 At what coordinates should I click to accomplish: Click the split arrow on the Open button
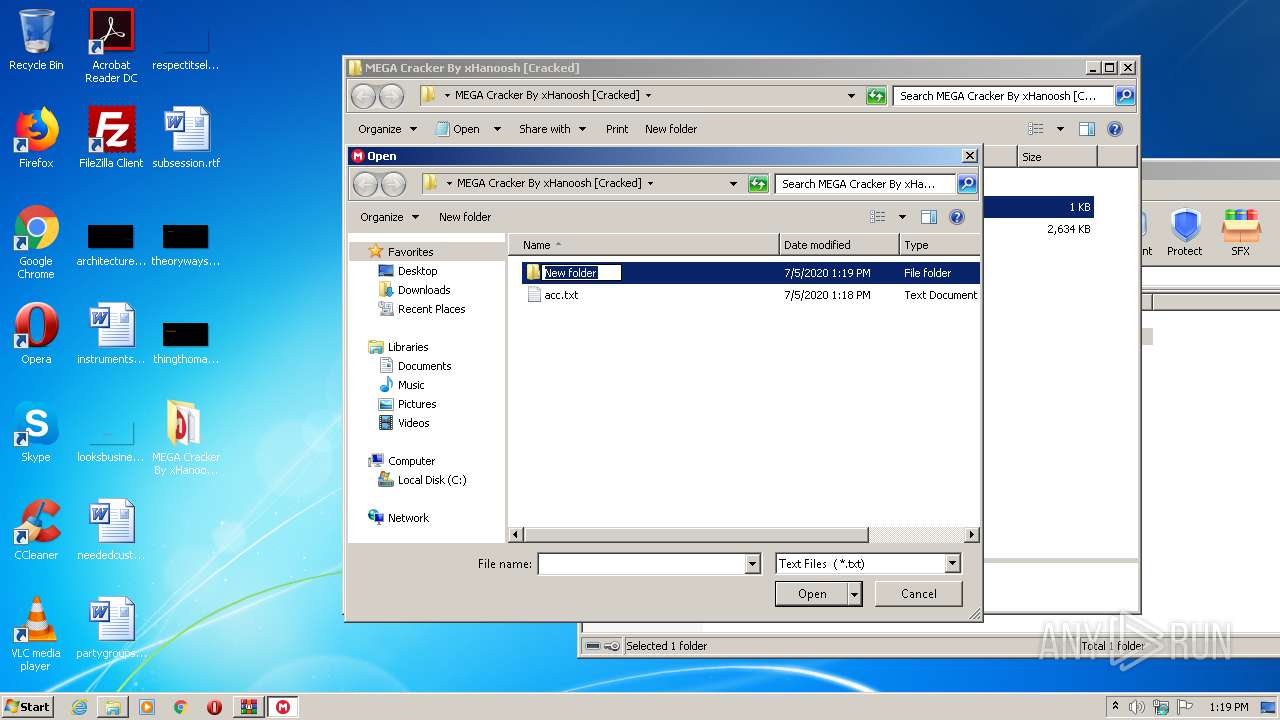(854, 594)
